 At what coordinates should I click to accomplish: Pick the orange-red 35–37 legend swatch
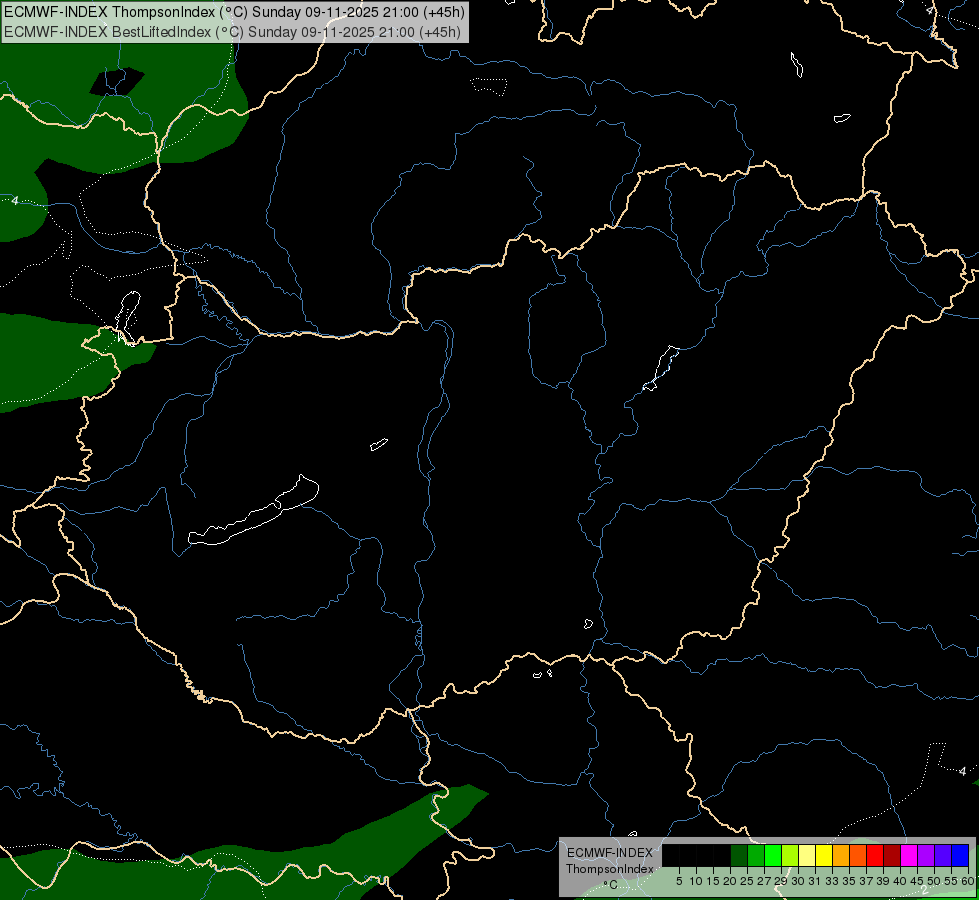858,855
